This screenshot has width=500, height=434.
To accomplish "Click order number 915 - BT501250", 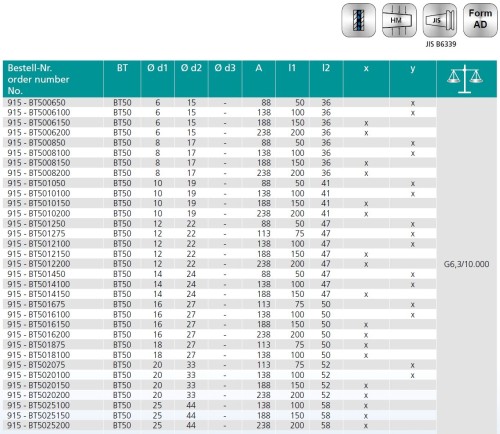I will click(x=36, y=224).
